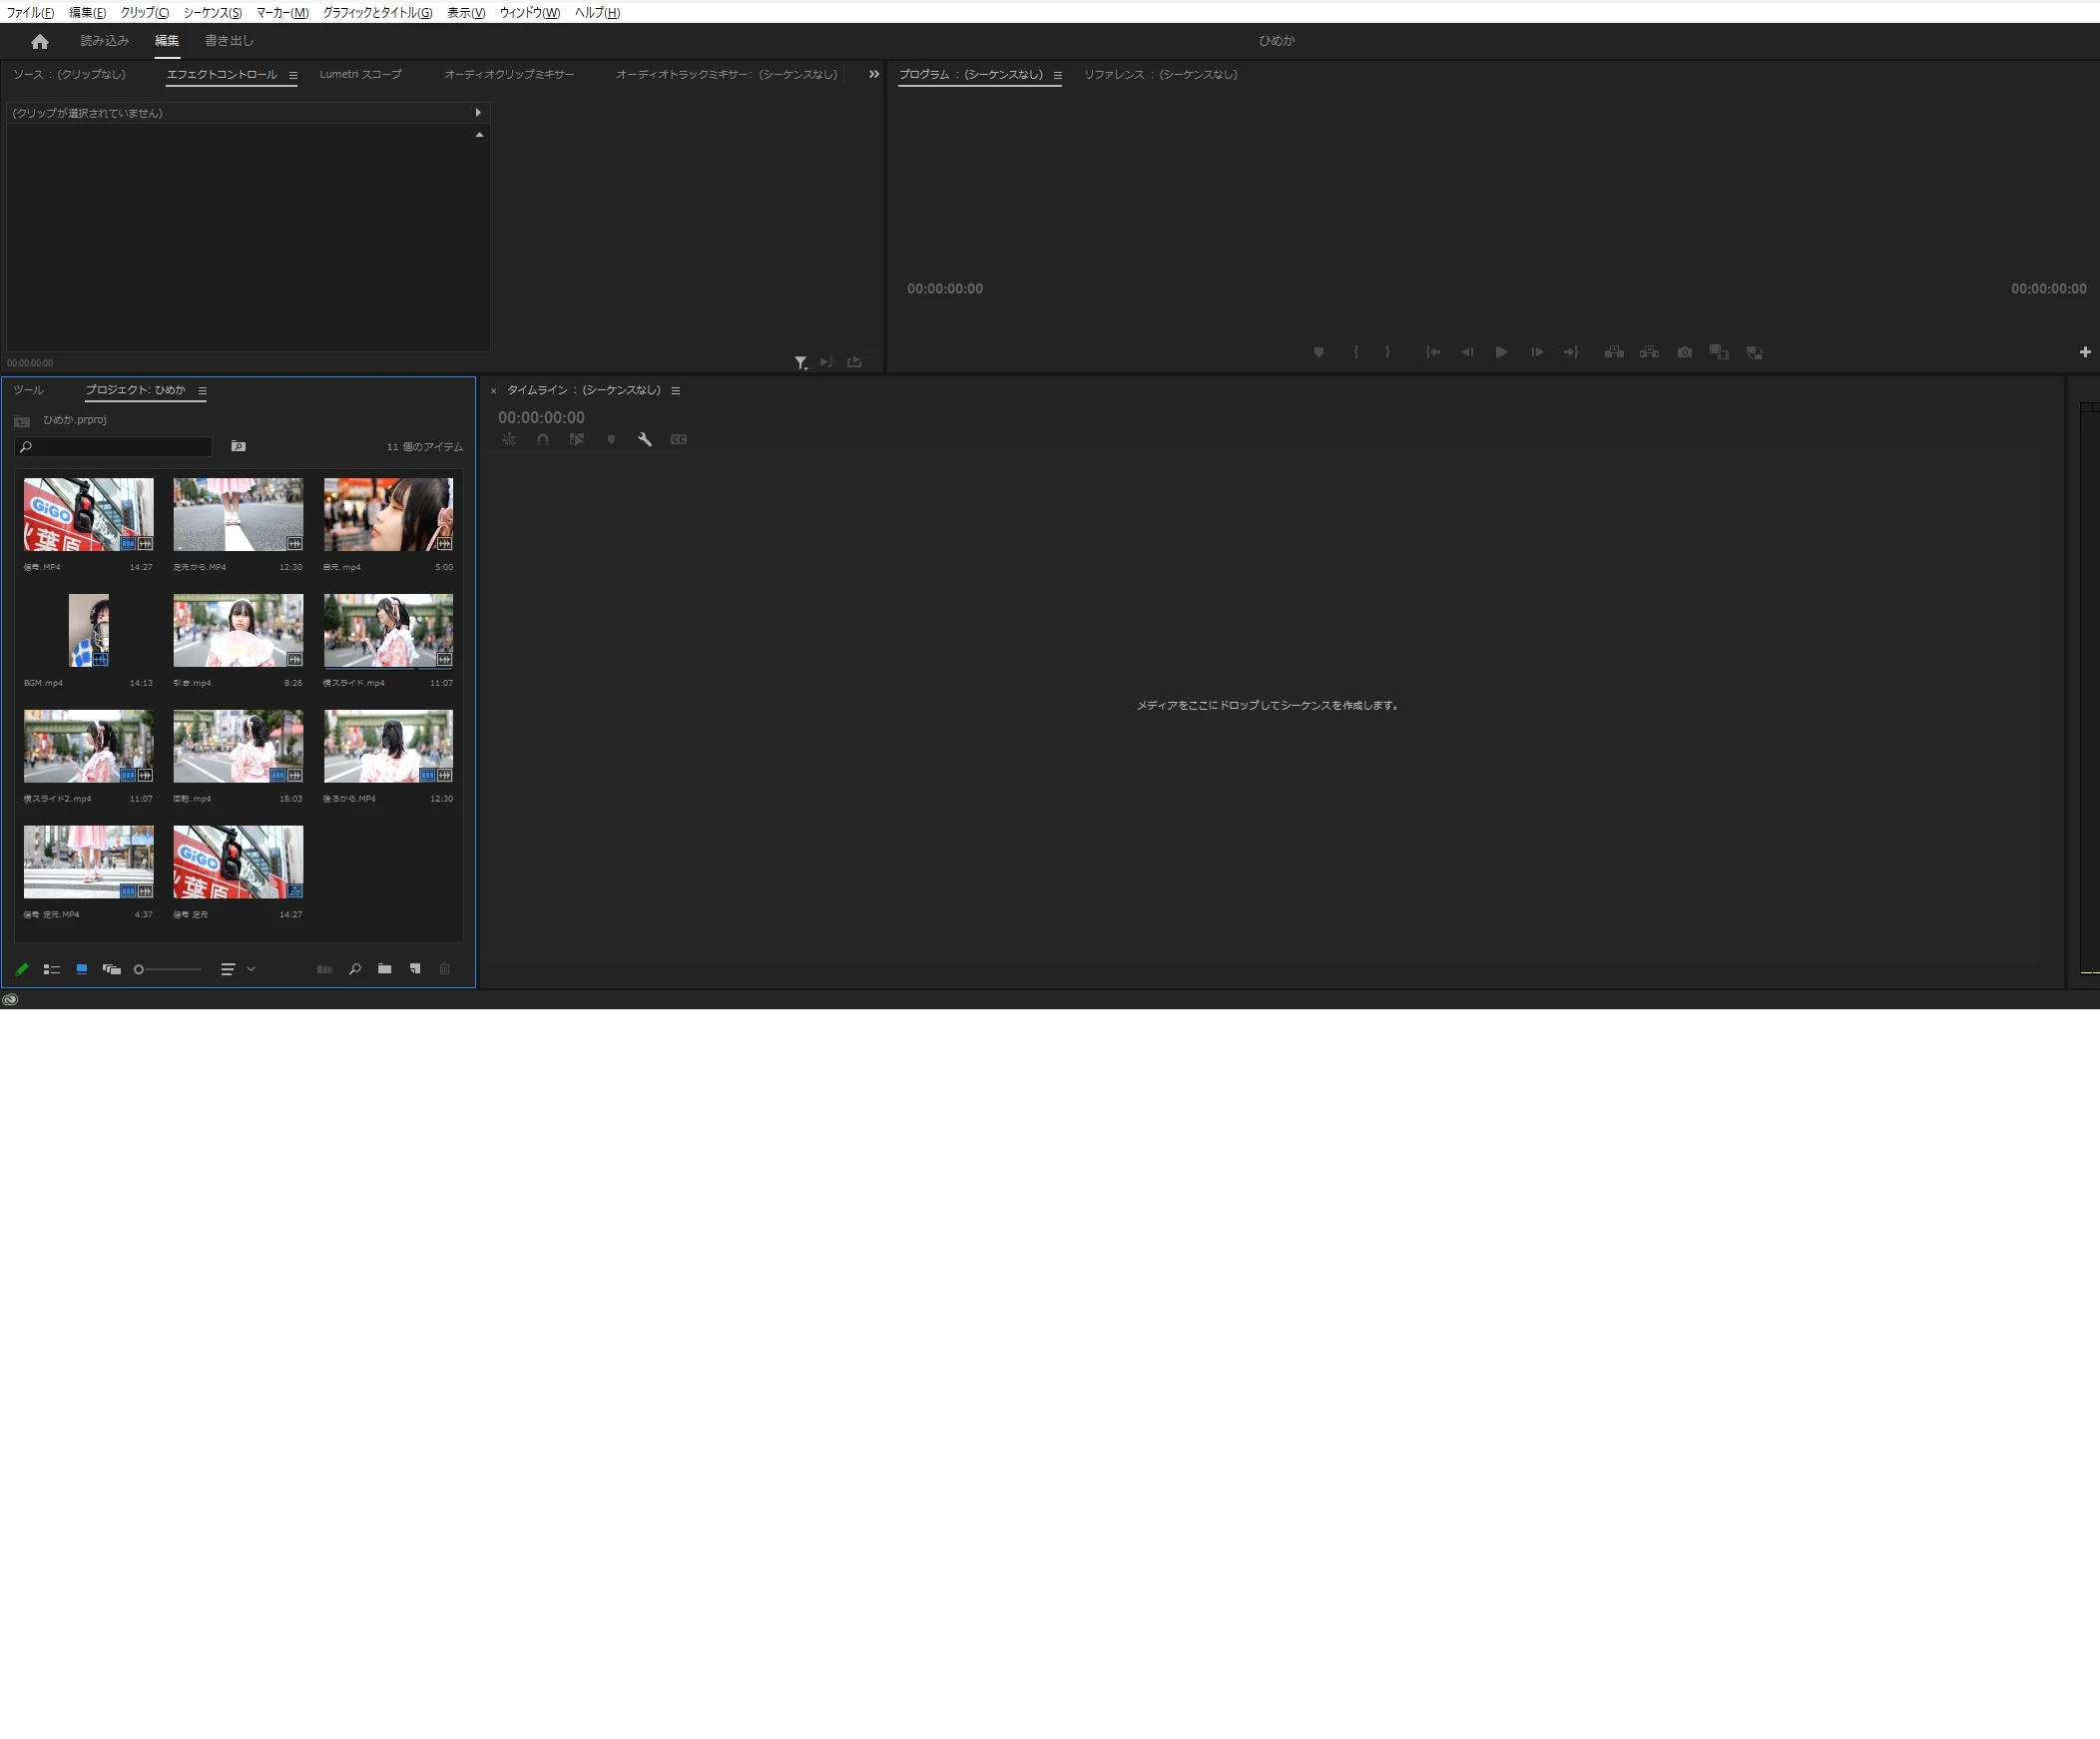
Task: Click the Home icon
Action: [39, 41]
